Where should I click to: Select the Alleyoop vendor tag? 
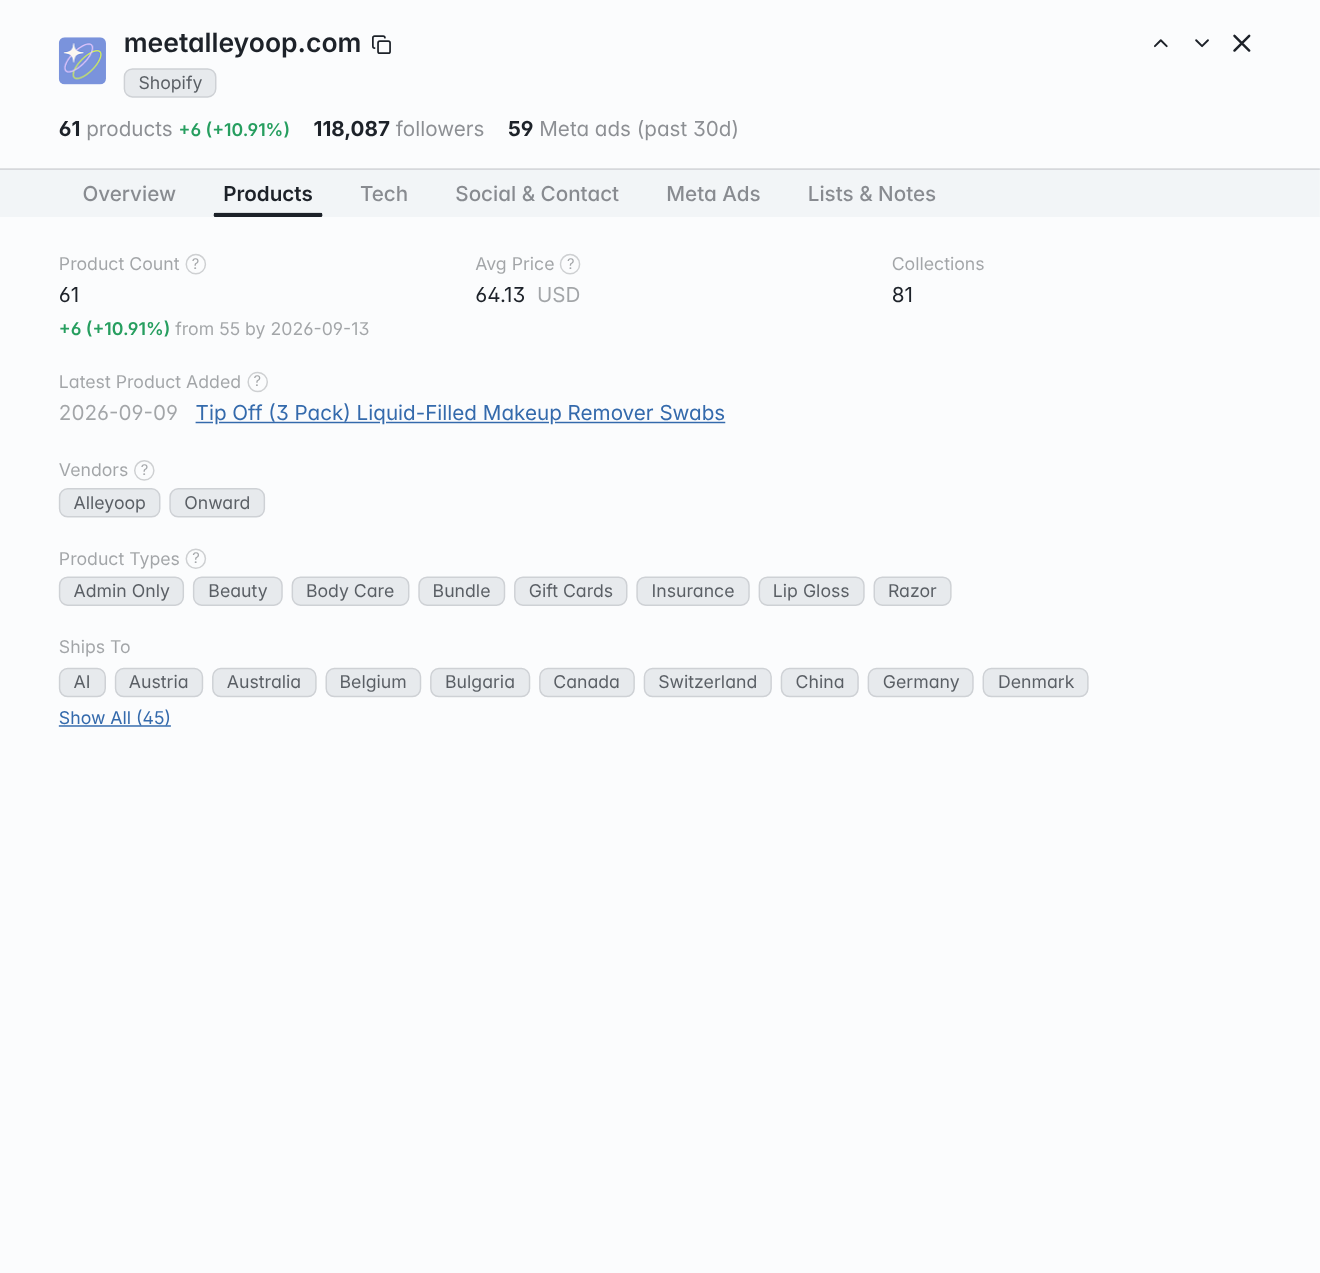click(x=110, y=503)
